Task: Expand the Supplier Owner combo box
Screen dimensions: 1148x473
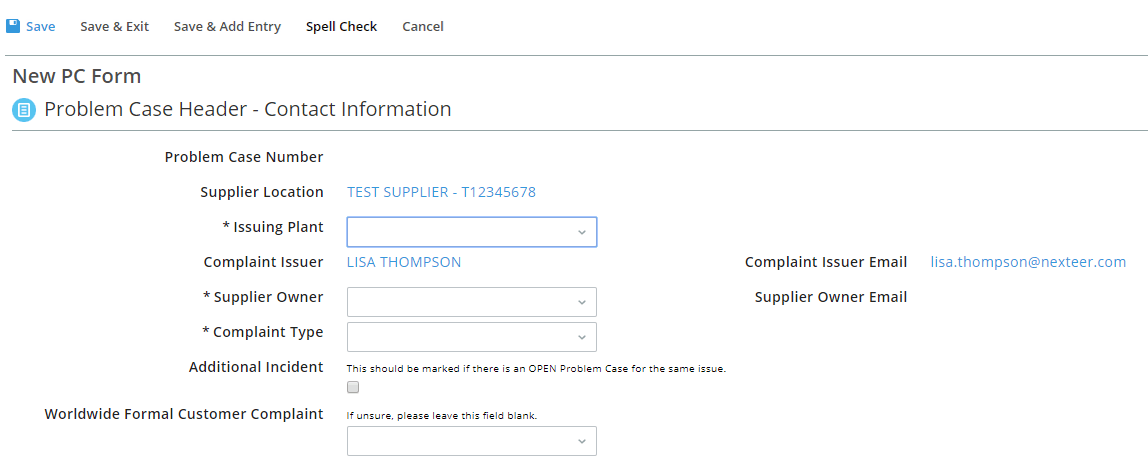Action: click(472, 302)
